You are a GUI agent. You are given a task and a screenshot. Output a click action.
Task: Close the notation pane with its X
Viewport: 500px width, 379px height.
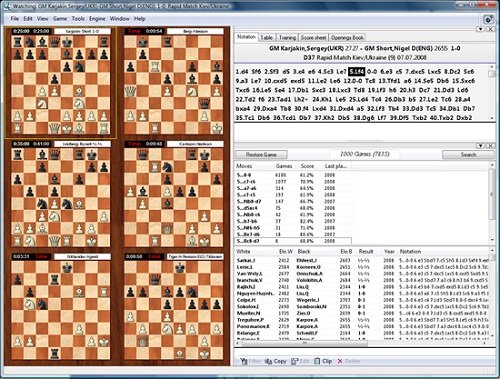tap(490, 29)
